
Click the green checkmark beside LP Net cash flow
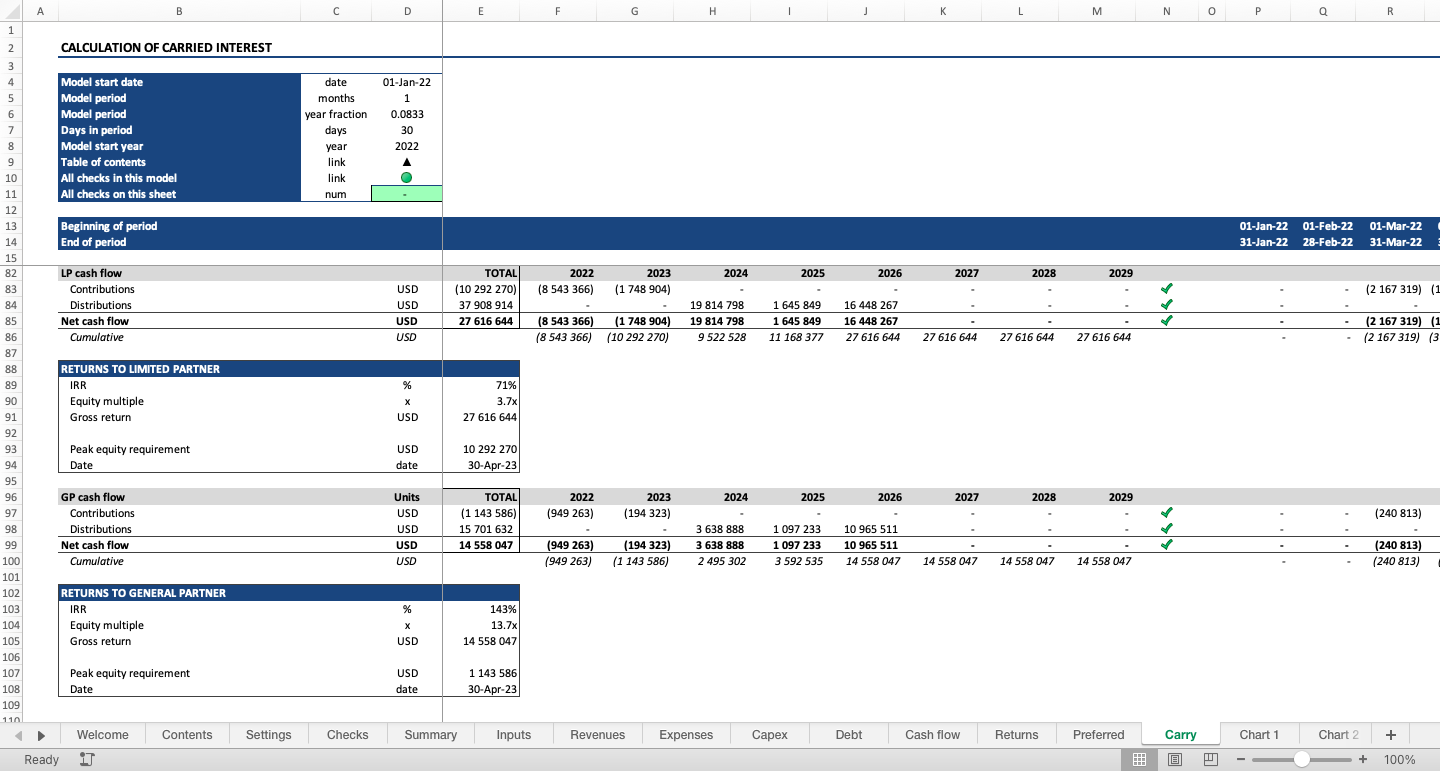coord(1165,321)
